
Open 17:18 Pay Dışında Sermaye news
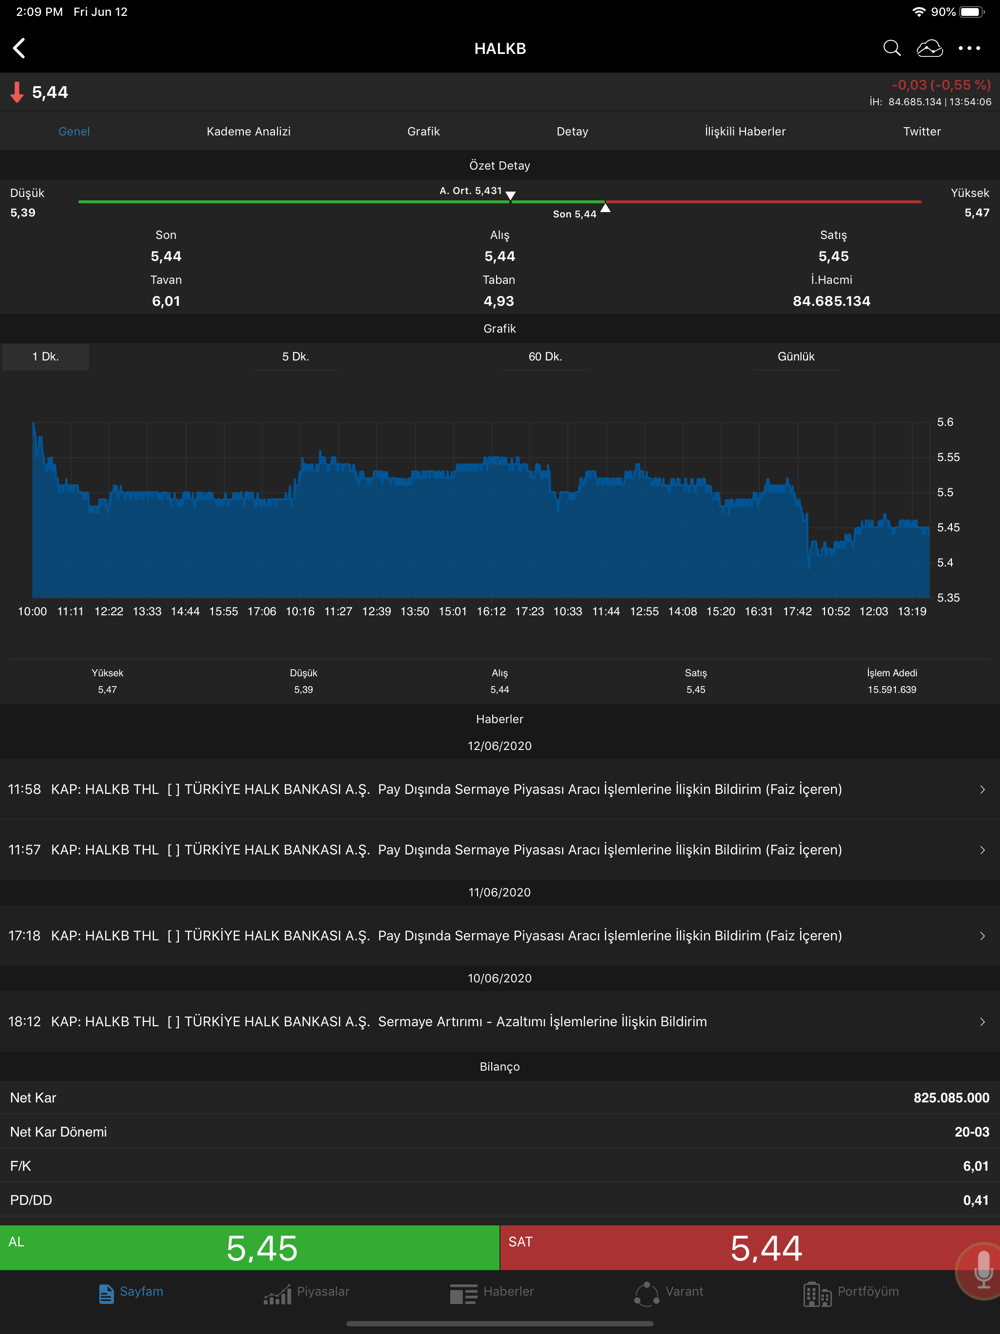[x=500, y=935]
